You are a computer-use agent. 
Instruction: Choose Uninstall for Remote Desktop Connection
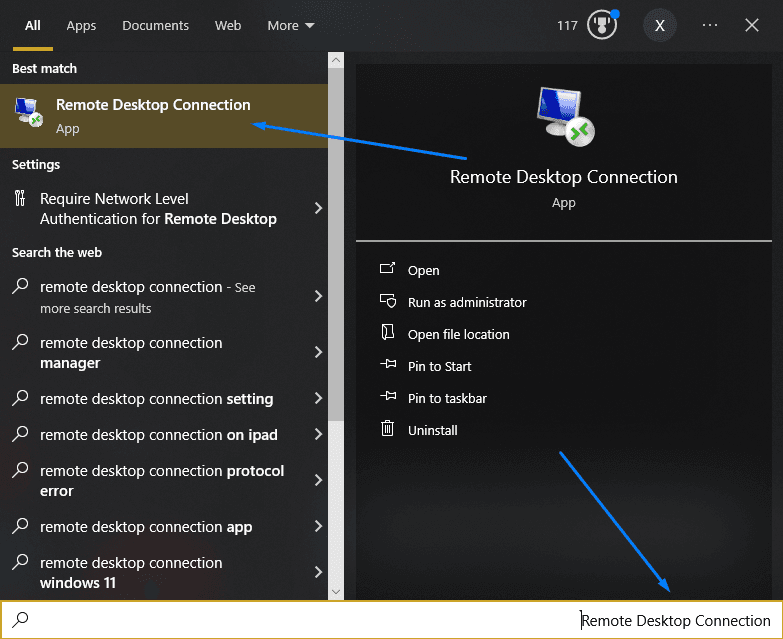coord(432,430)
